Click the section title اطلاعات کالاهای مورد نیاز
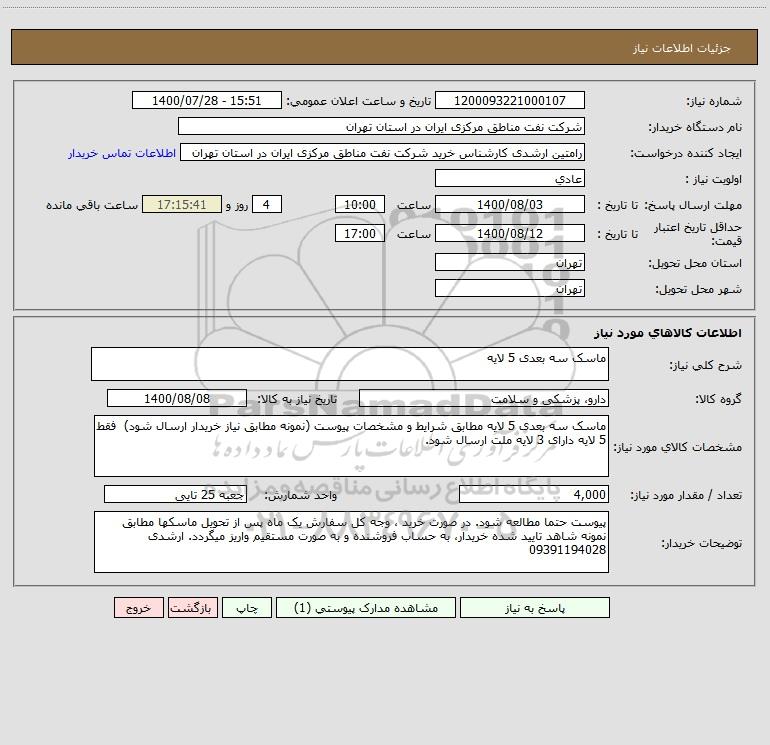The height and width of the screenshot is (745, 770). pyautogui.click(x=667, y=333)
